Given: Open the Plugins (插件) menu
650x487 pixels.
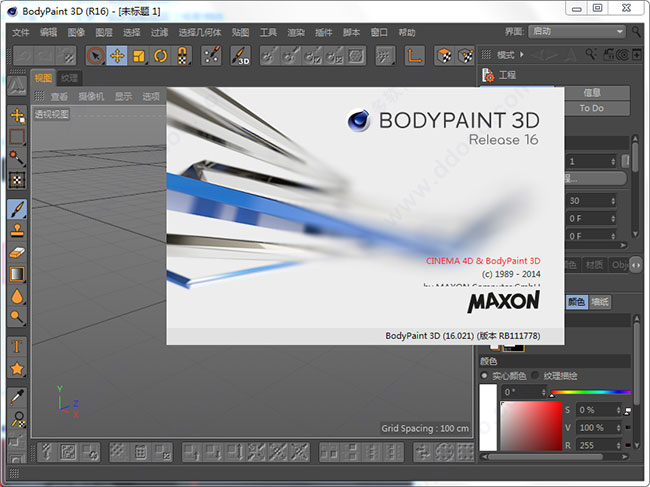Looking at the screenshot, I should [324, 32].
